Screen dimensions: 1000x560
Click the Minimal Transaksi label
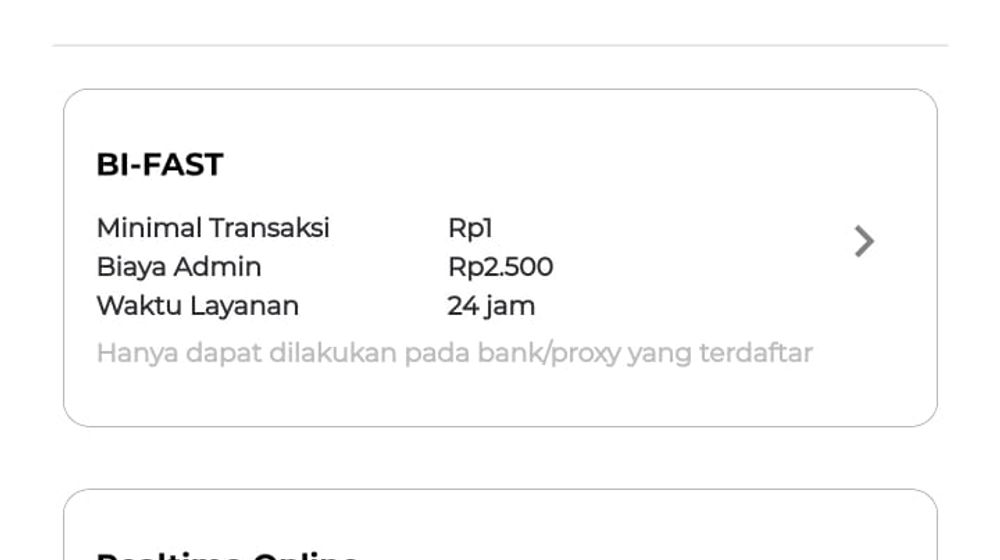click(212, 228)
